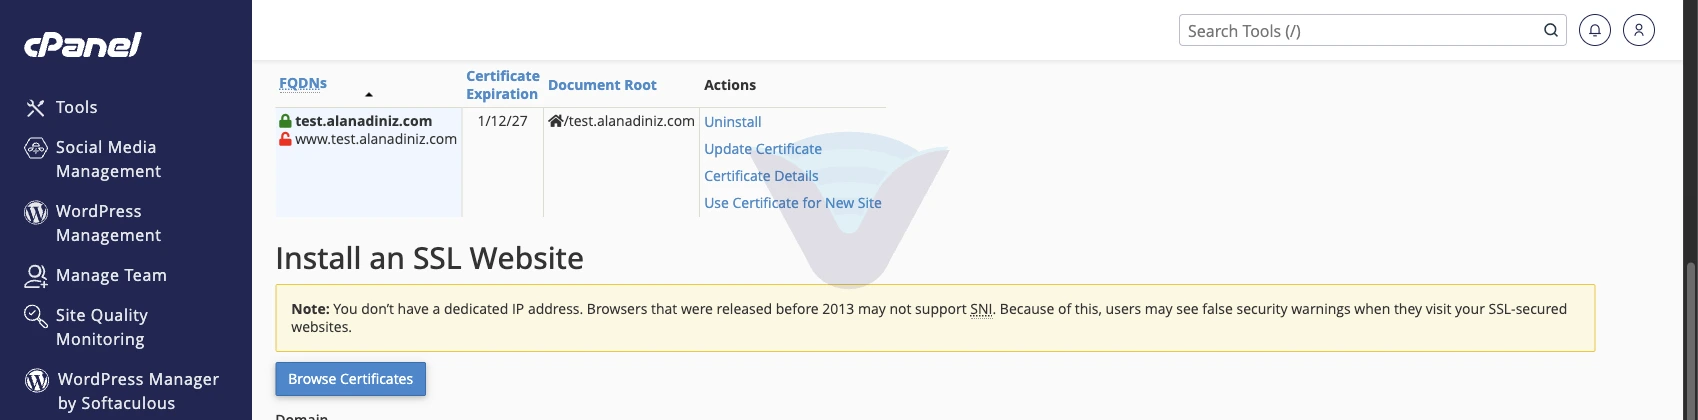Open Tools icon in sidebar

point(36,108)
